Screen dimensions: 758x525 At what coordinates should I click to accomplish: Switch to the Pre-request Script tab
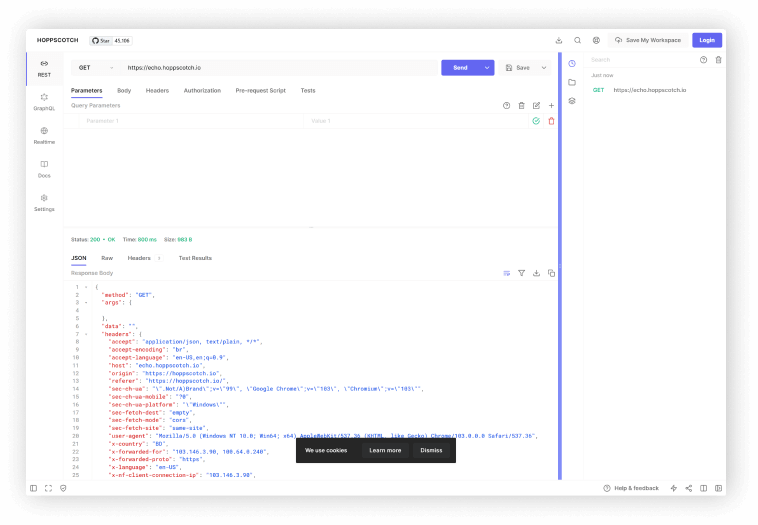pos(261,90)
